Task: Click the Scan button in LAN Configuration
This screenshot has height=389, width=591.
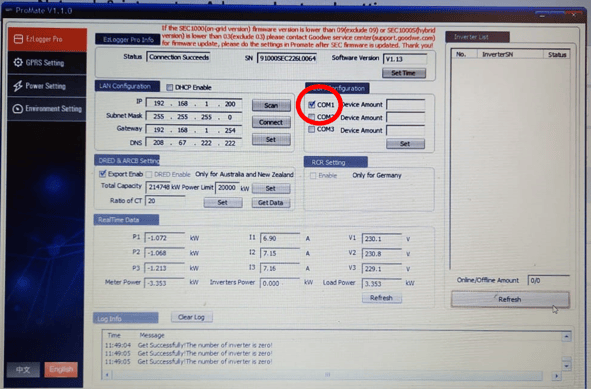Action: point(271,105)
